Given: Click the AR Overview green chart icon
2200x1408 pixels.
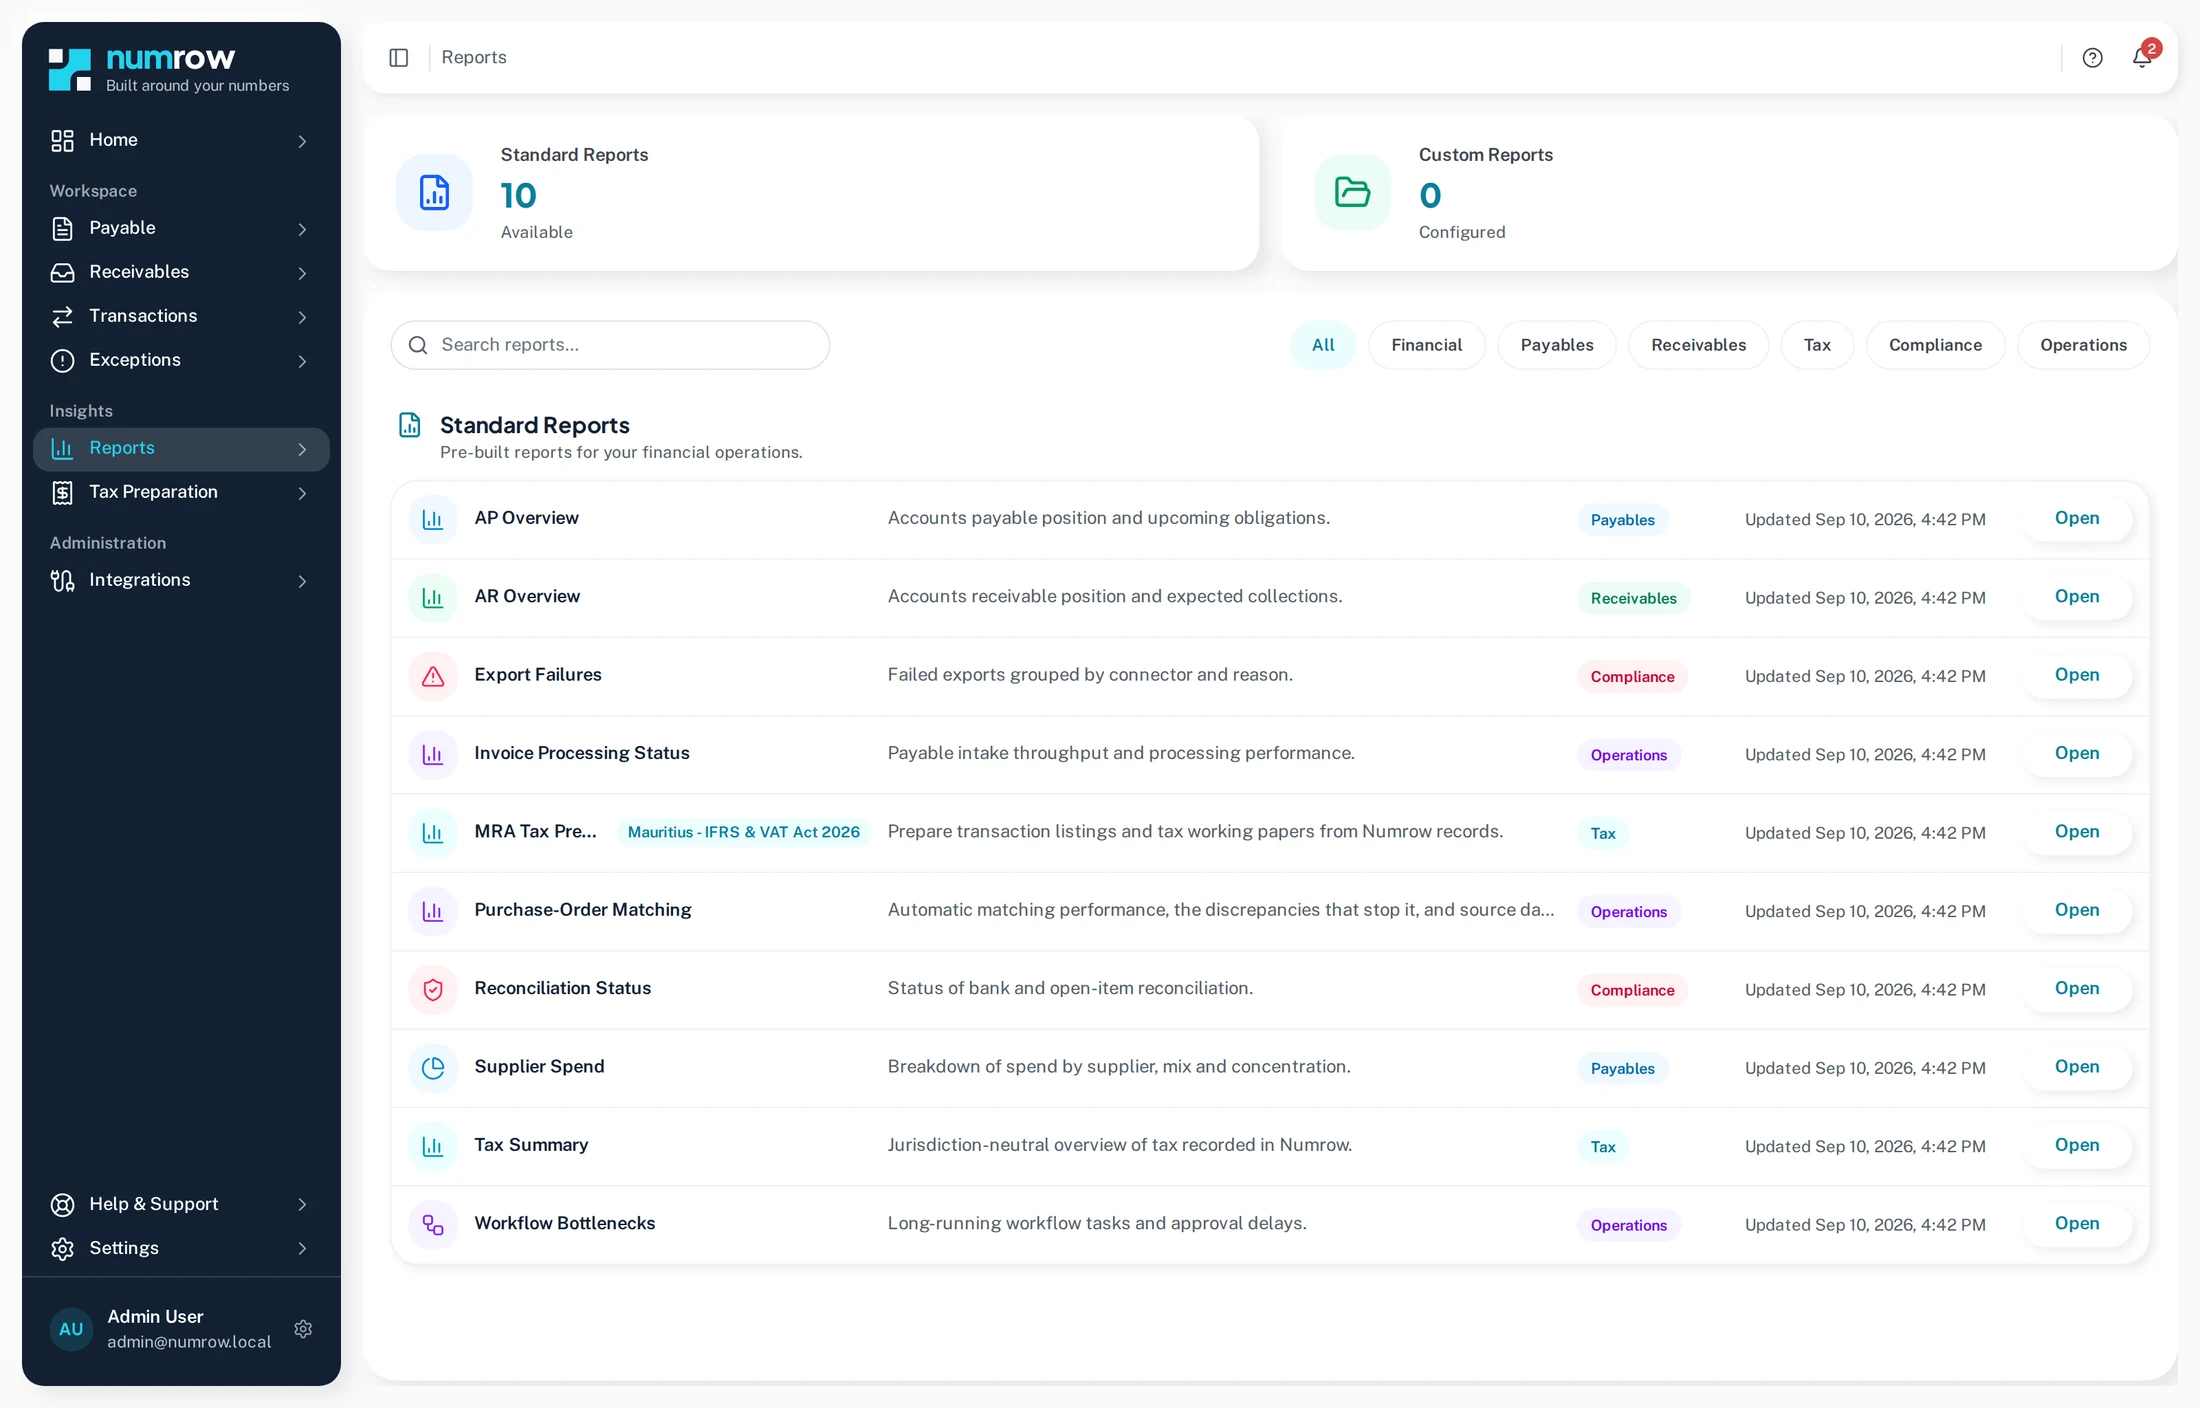Looking at the screenshot, I should (x=433, y=598).
